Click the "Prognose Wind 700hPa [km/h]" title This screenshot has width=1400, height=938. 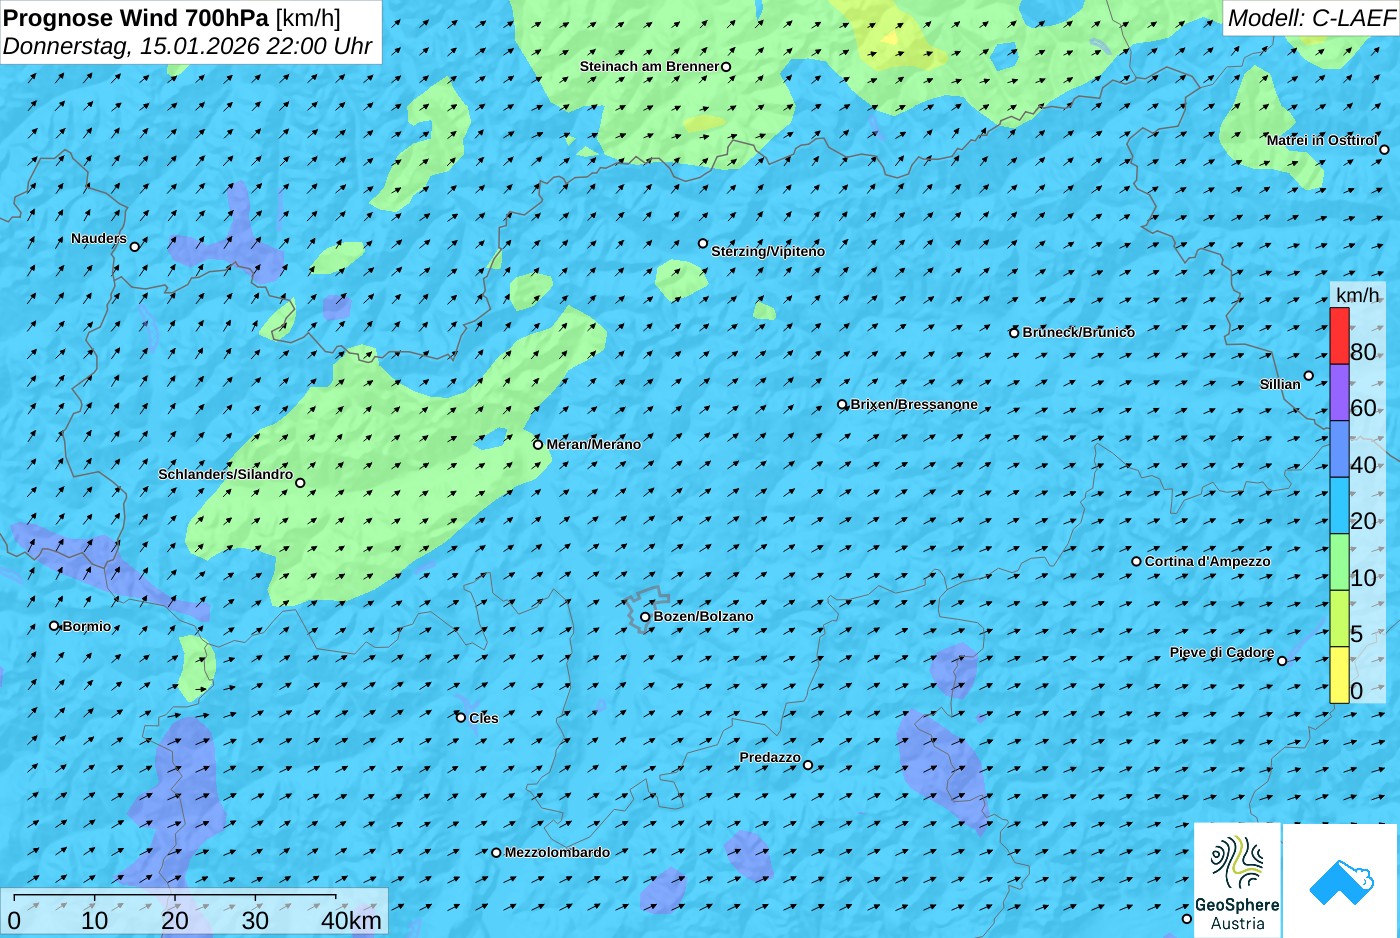click(172, 17)
